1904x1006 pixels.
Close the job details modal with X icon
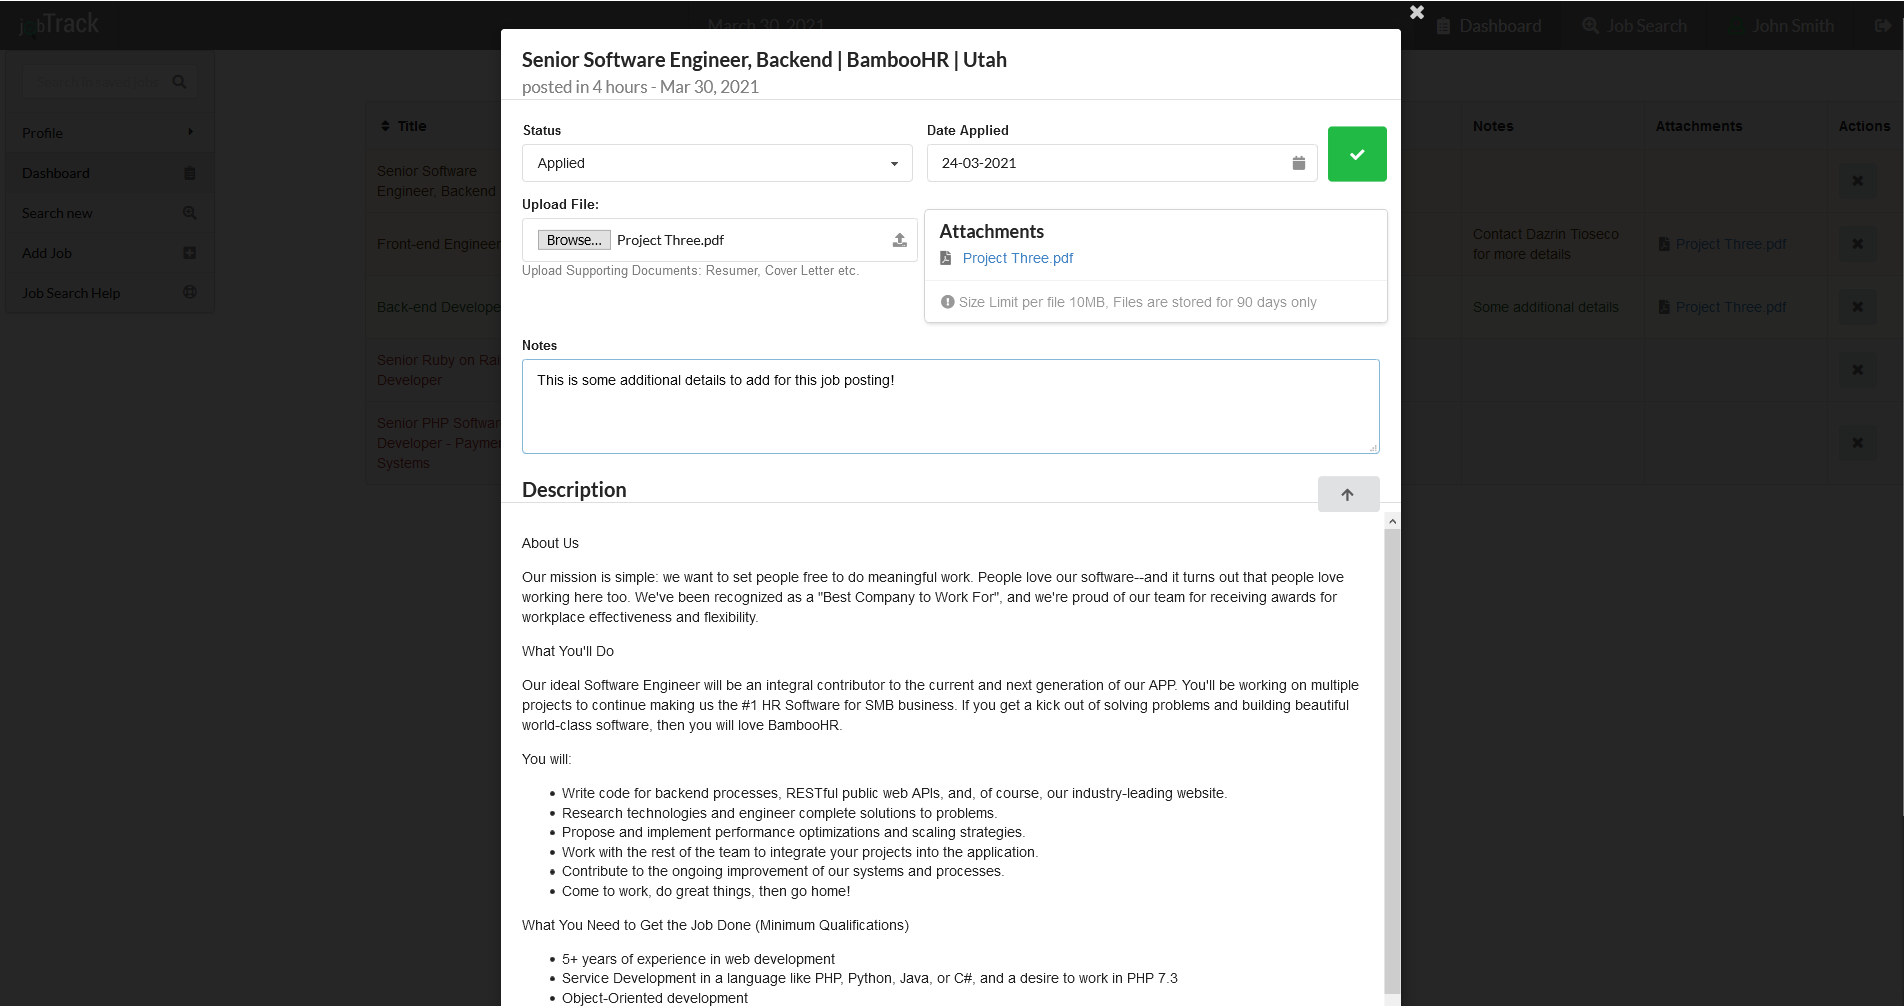point(1417,12)
